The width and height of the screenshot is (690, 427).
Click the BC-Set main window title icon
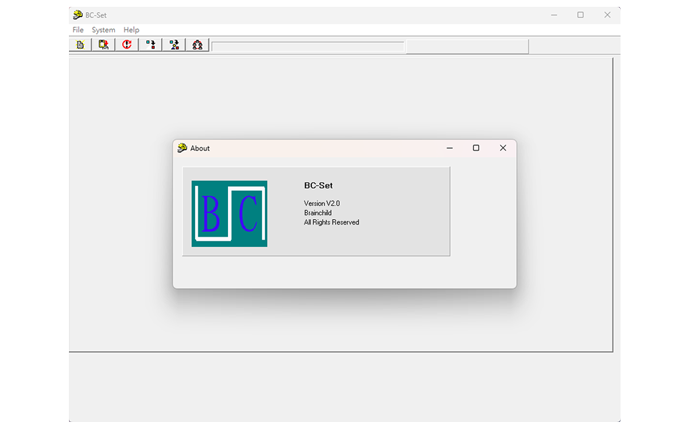(x=78, y=15)
